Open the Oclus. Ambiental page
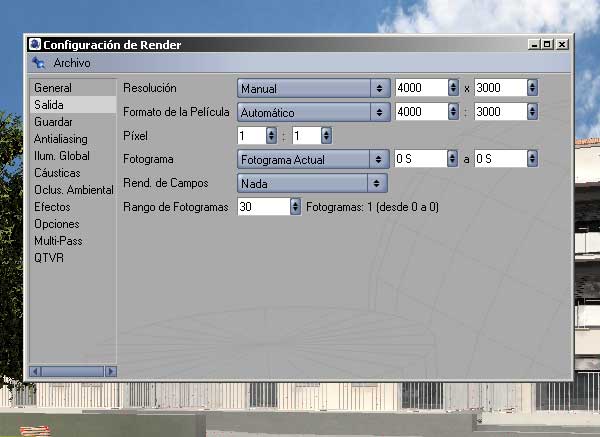The image size is (600, 437). click(x=74, y=190)
